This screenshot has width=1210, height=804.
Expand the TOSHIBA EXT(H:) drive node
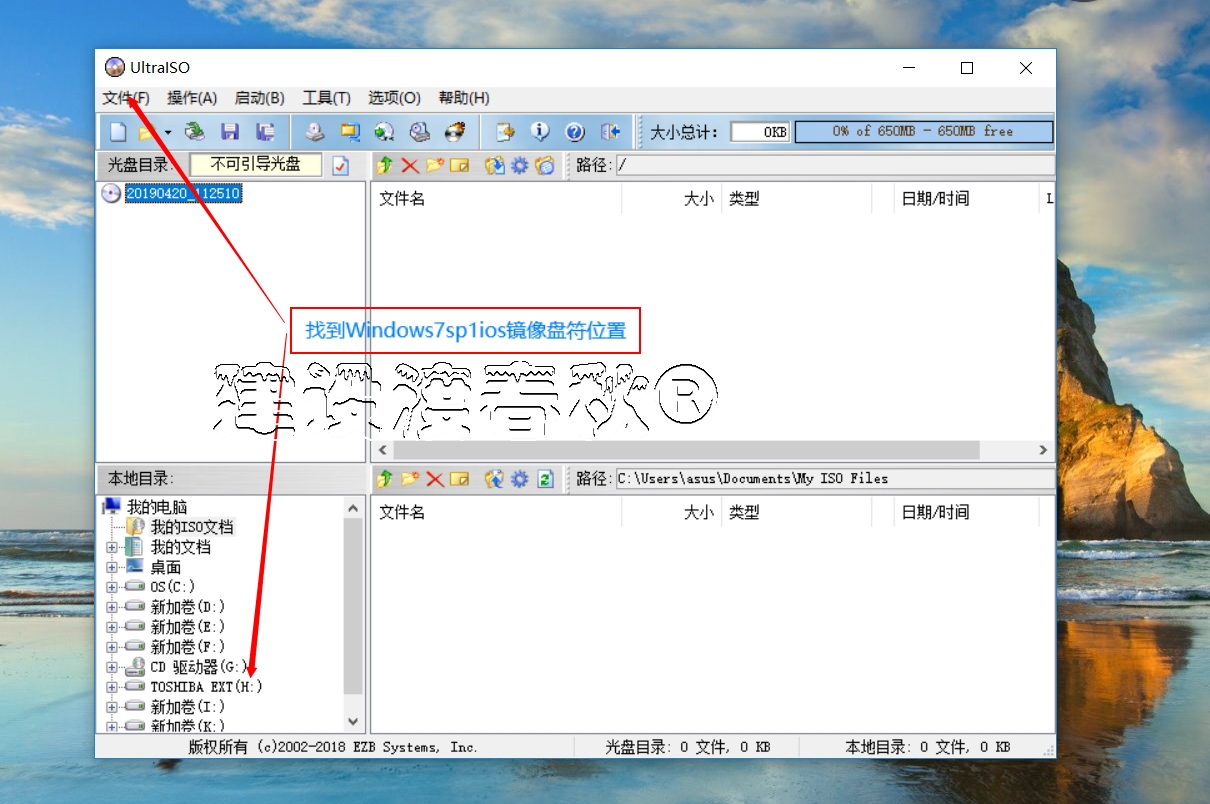pos(112,687)
